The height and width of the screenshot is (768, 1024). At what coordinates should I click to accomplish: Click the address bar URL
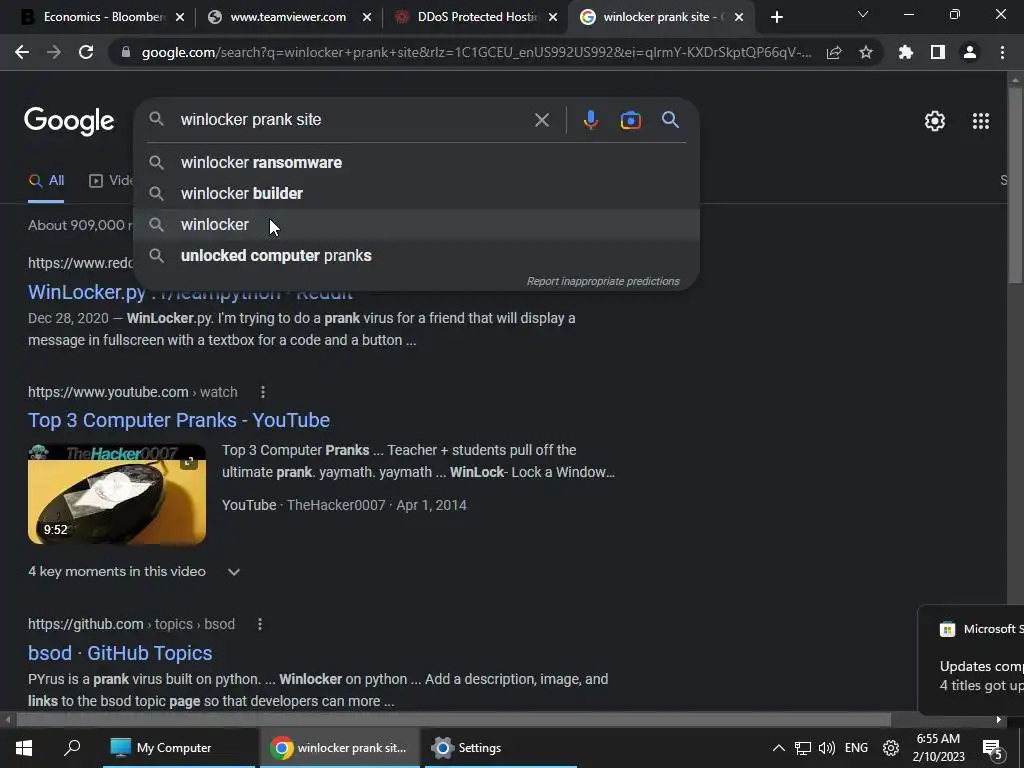click(x=477, y=53)
